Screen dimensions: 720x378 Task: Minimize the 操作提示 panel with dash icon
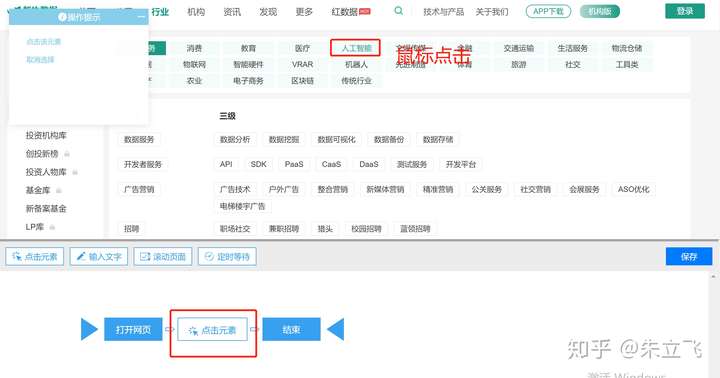pyautogui.click(x=141, y=17)
